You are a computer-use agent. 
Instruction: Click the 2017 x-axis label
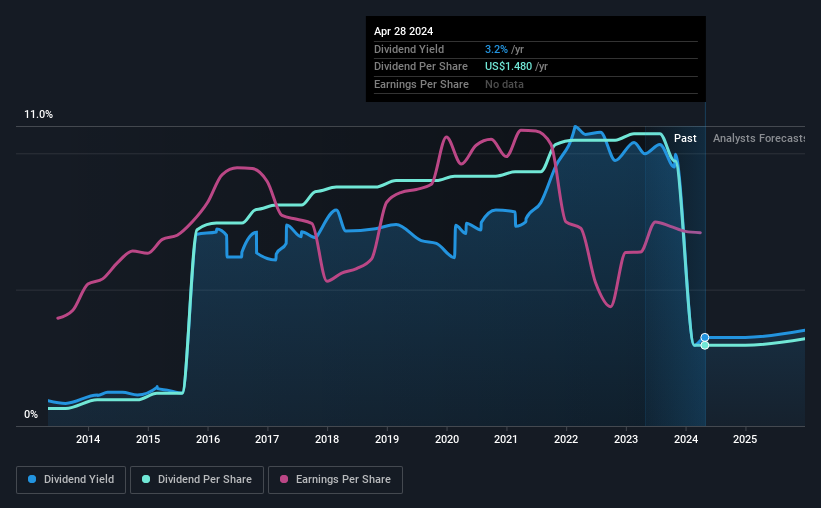(267, 439)
